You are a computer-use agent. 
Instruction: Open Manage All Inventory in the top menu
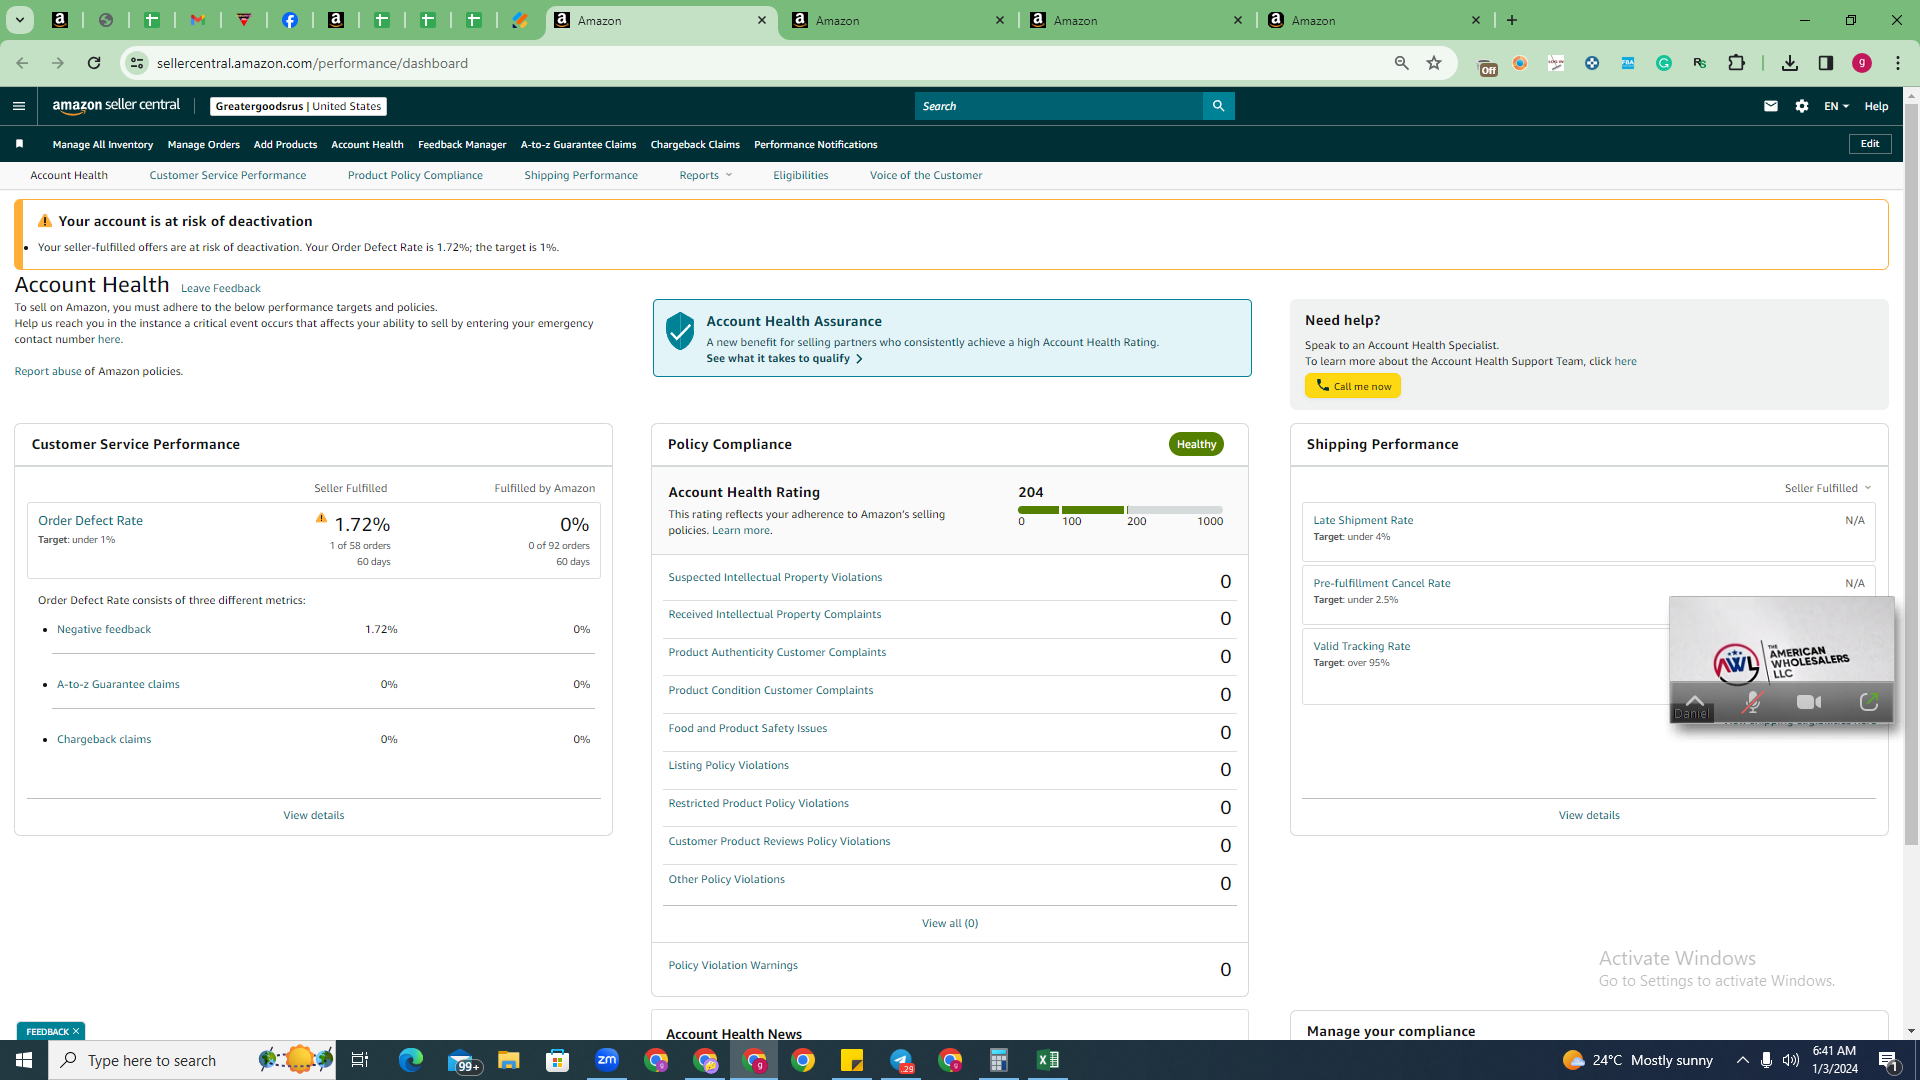(103, 144)
